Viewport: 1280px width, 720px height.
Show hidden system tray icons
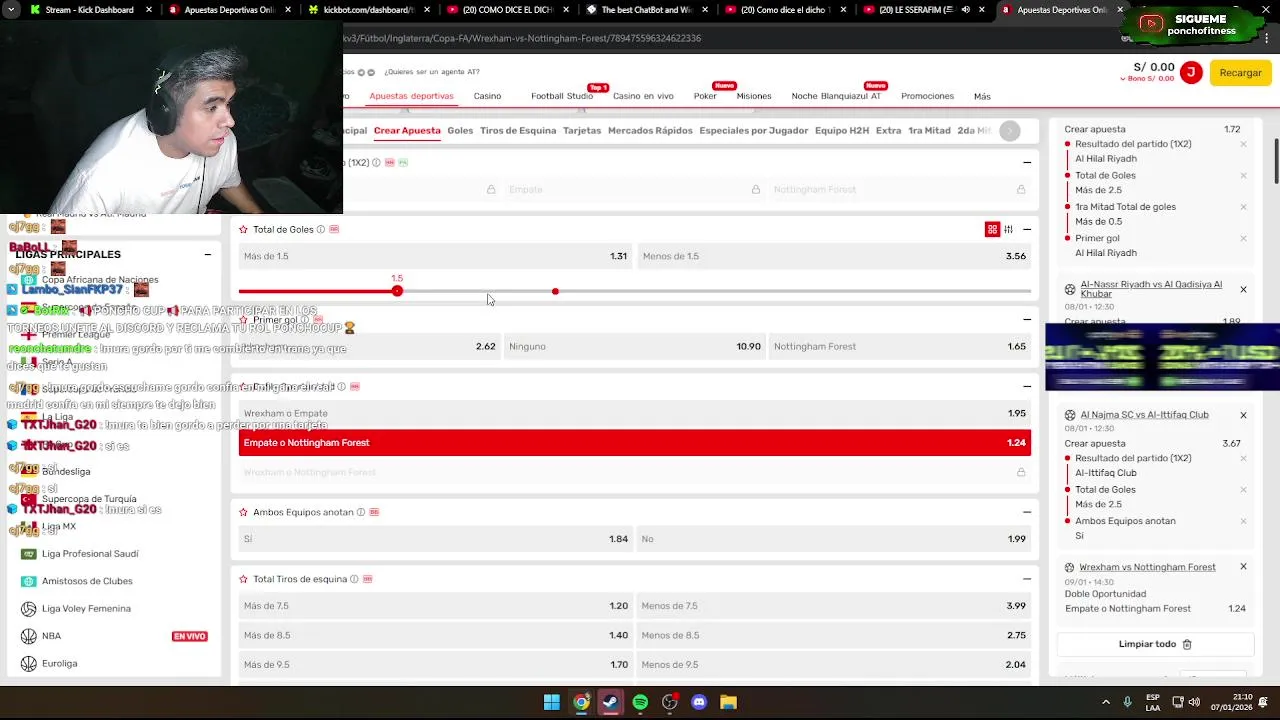(1106, 702)
